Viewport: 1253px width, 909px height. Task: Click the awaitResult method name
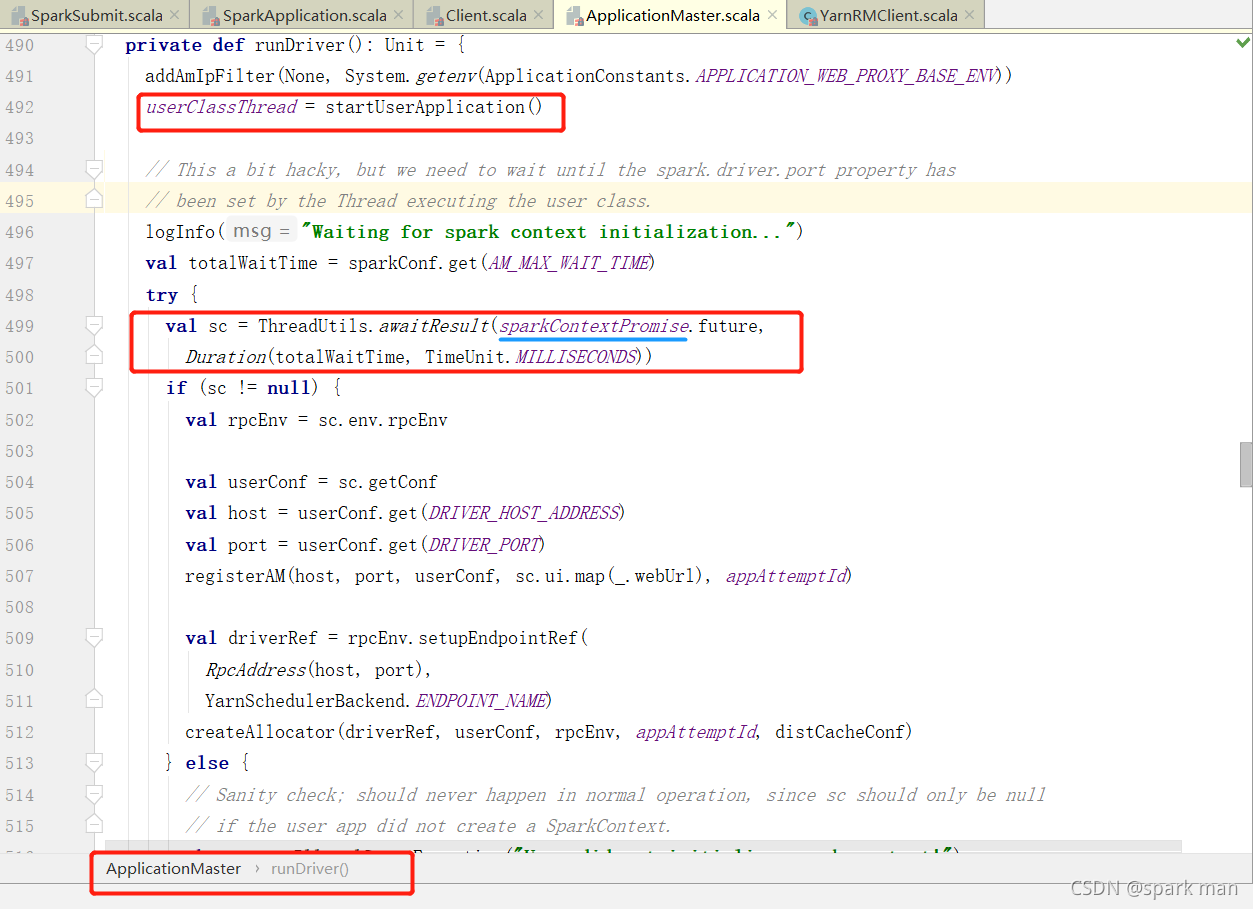coord(432,326)
